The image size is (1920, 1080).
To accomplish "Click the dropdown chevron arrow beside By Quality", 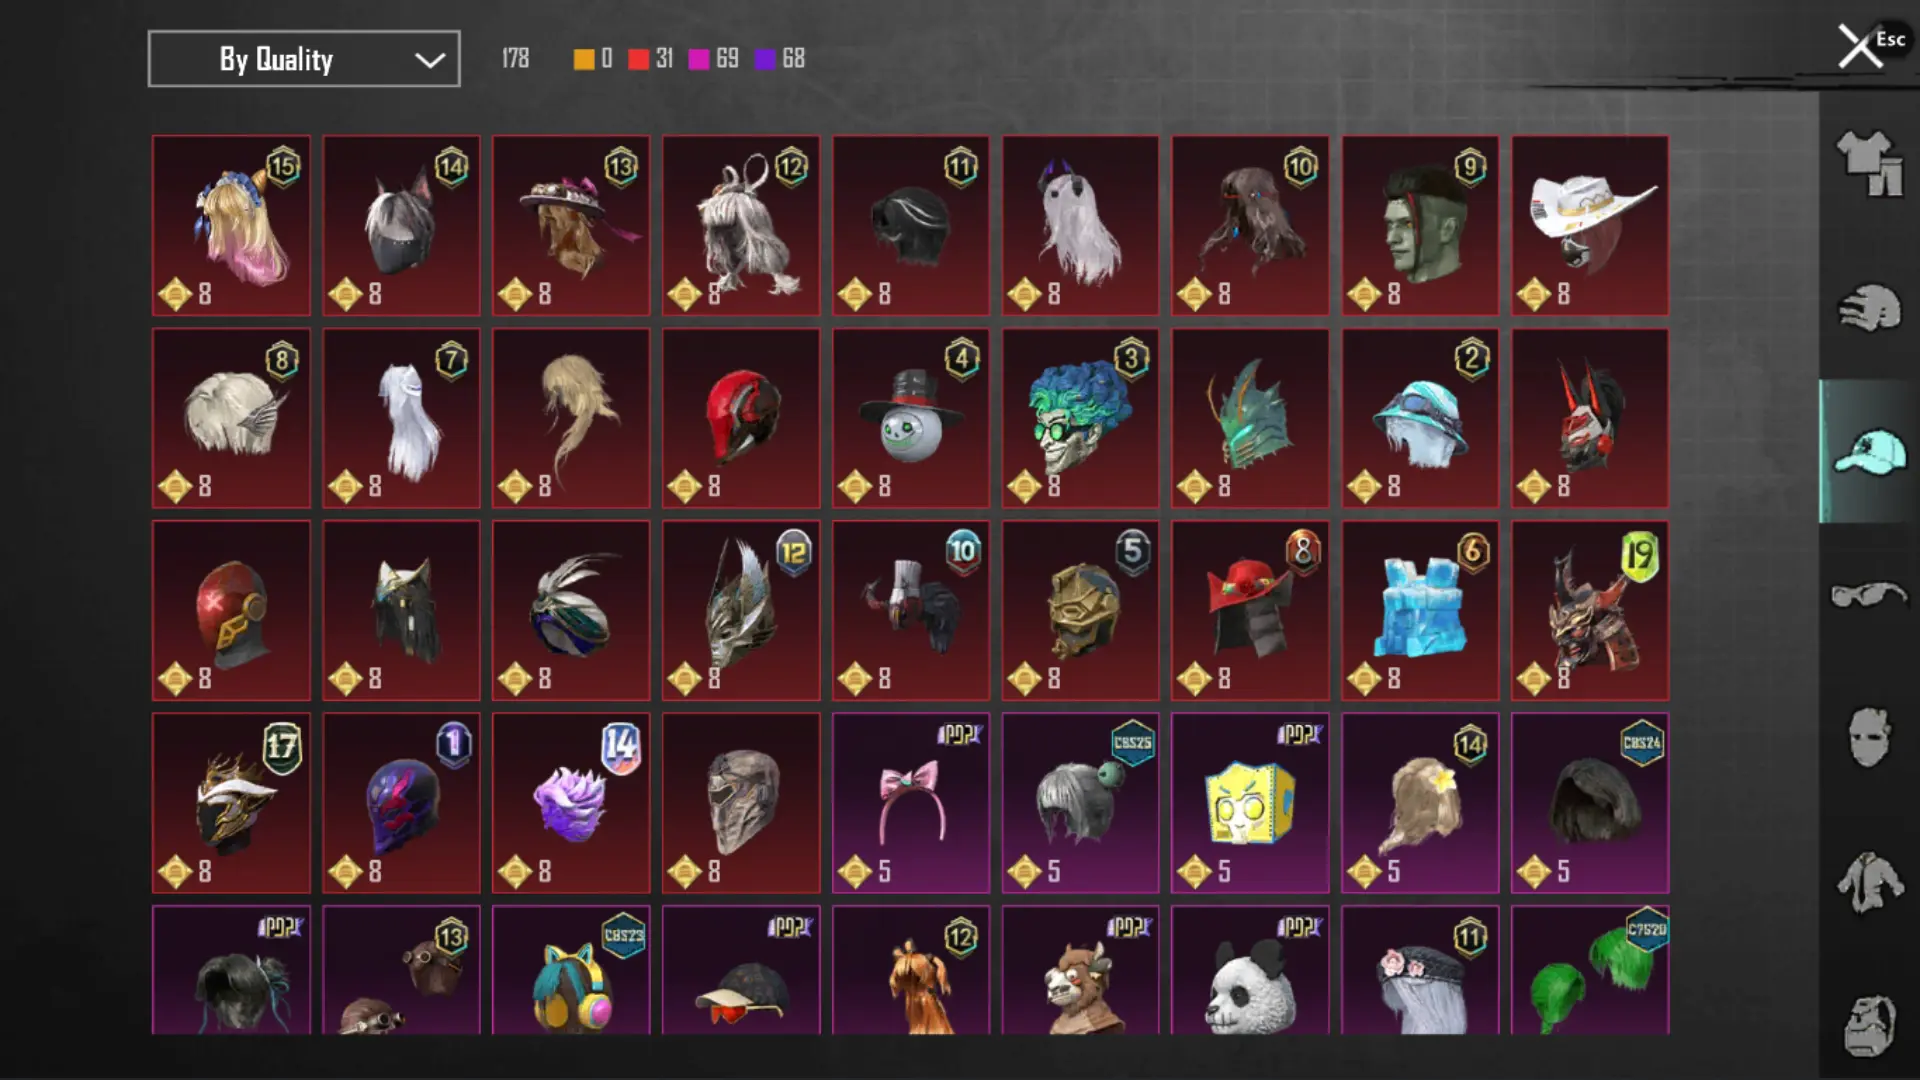I will click(x=430, y=60).
